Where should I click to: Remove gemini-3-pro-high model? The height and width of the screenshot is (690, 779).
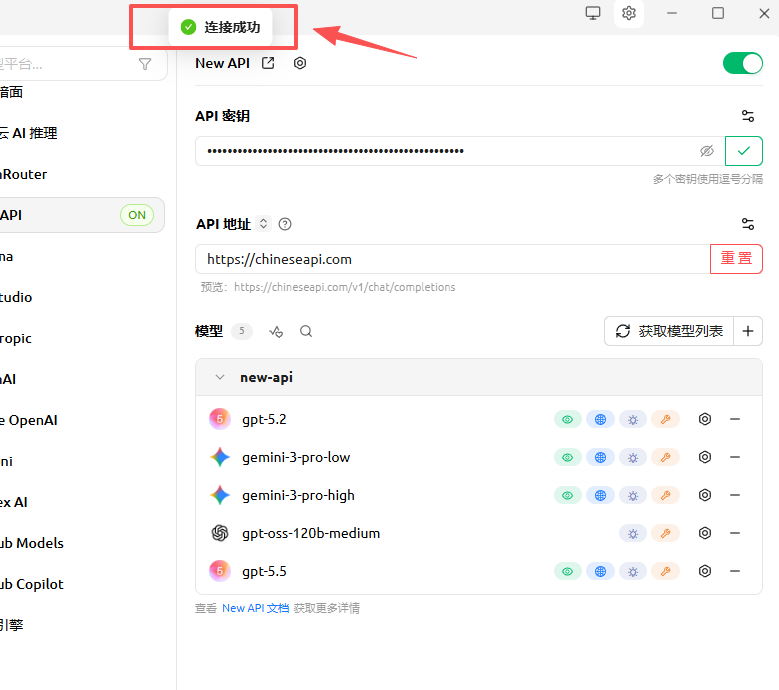pyautogui.click(x=735, y=495)
